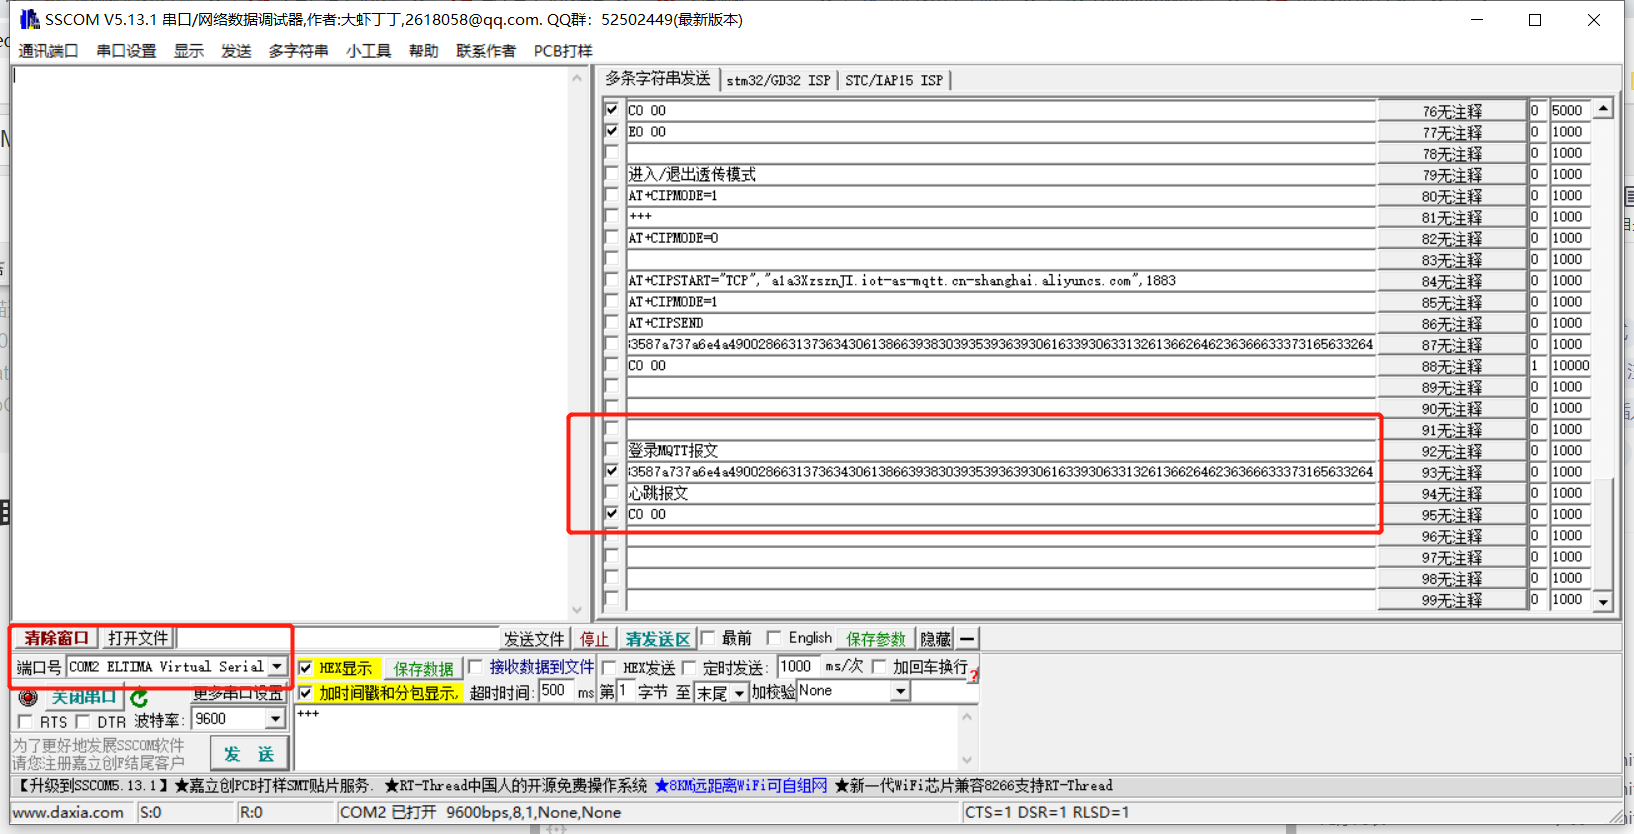Toggle checkbox for row 76 C0 00

(x=612, y=110)
